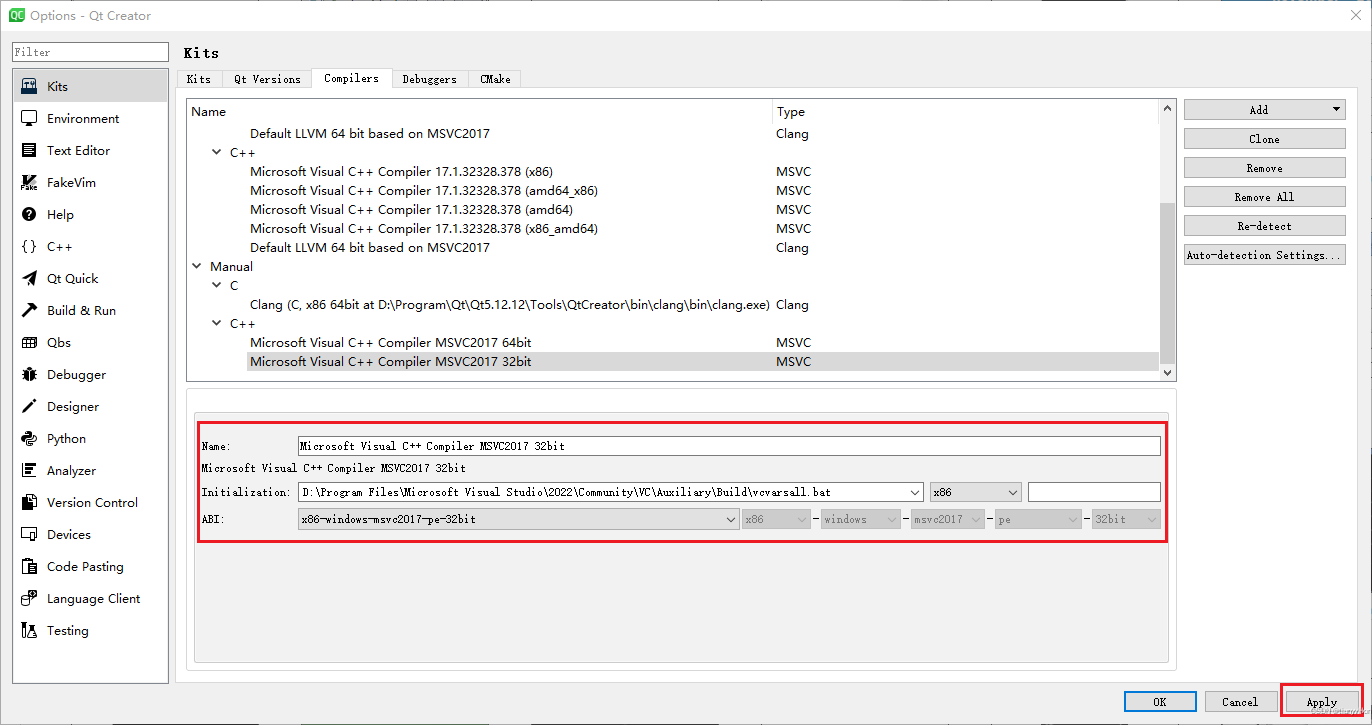Image resolution: width=1372 pixels, height=725 pixels.
Task: Open the Debuggers tab
Action: 429,79
